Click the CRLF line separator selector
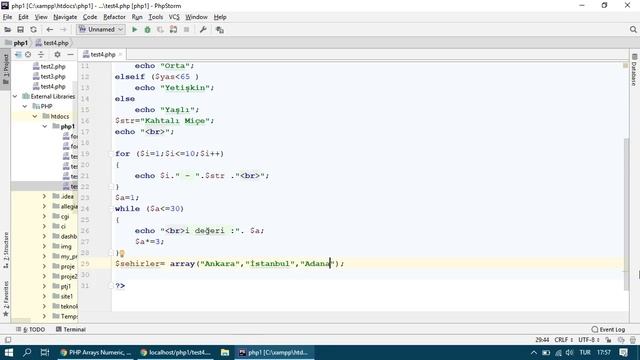This screenshot has width=640, height=360. [563, 340]
